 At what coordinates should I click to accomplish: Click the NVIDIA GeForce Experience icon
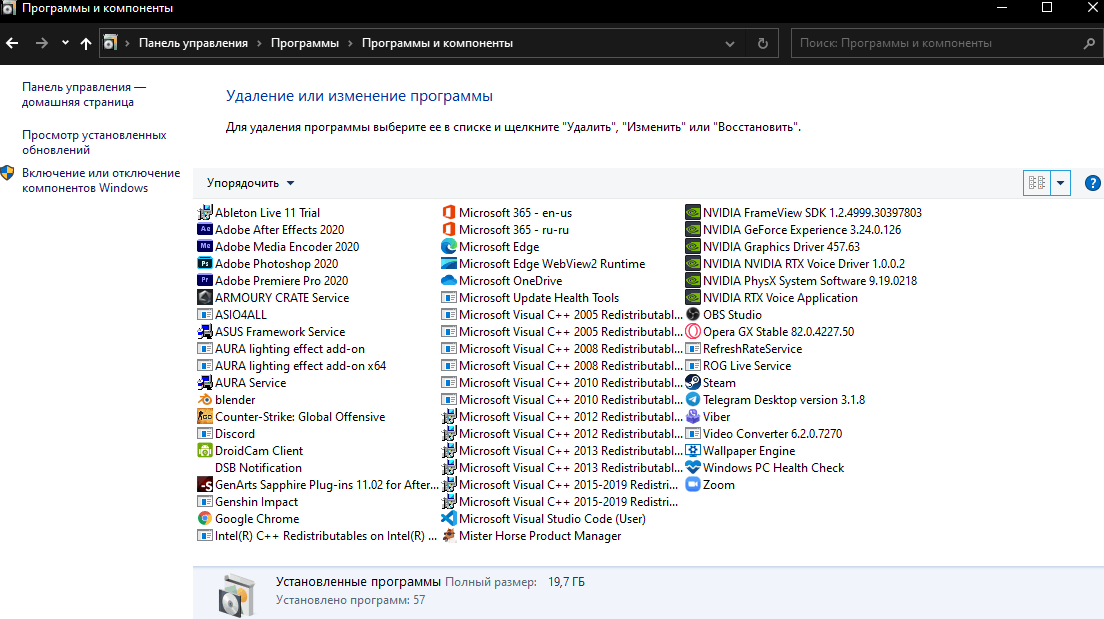[x=693, y=230]
